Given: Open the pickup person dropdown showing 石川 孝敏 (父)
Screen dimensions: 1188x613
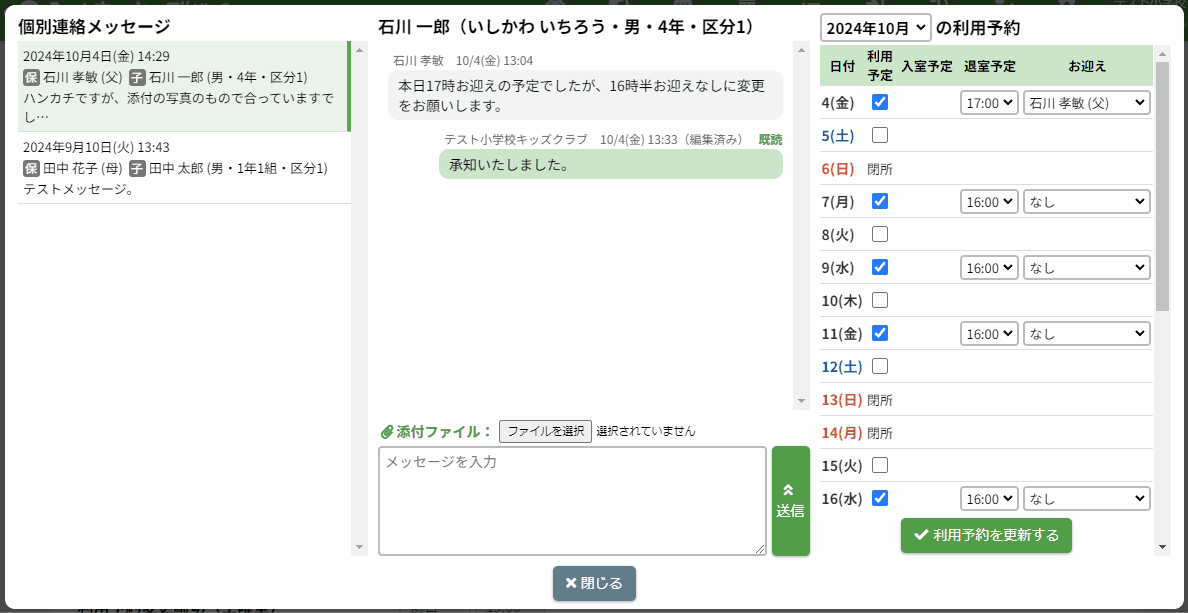Looking at the screenshot, I should pyautogui.click(x=1086, y=102).
